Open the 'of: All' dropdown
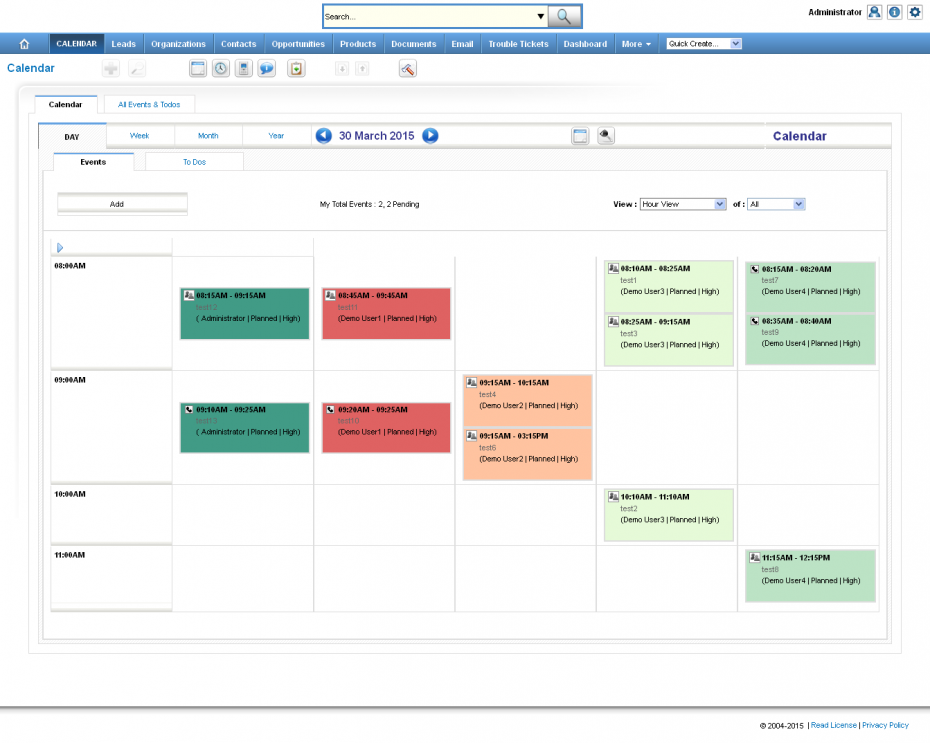The width and height of the screenshot is (930, 743). click(776, 204)
